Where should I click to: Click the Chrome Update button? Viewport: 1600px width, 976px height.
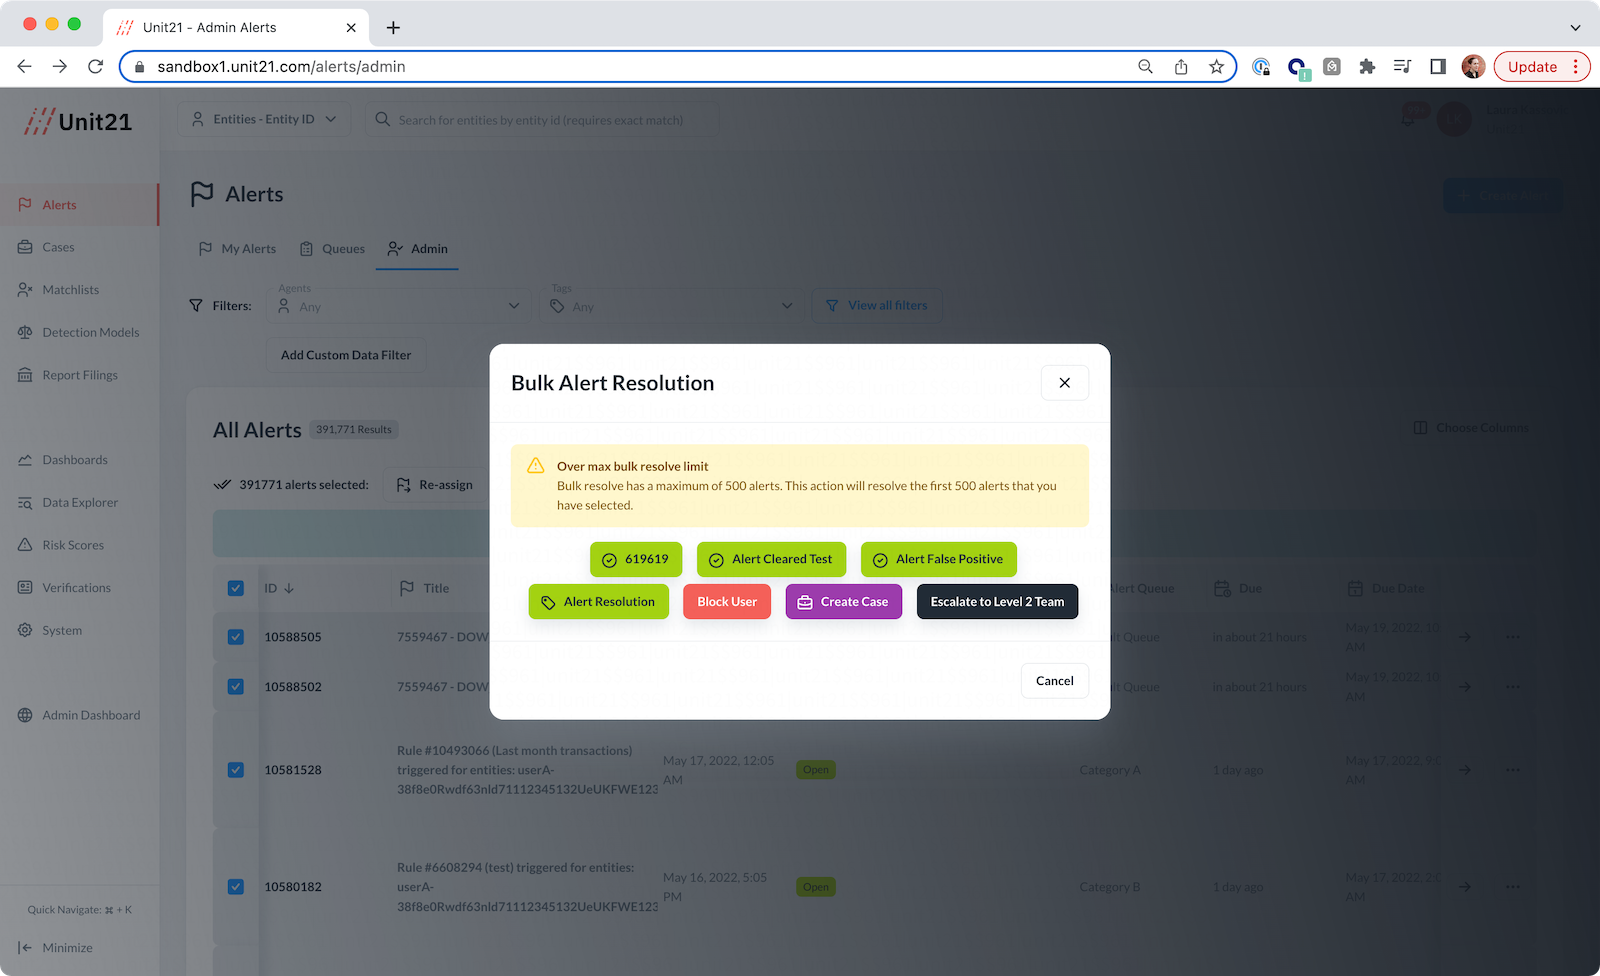(x=1541, y=67)
